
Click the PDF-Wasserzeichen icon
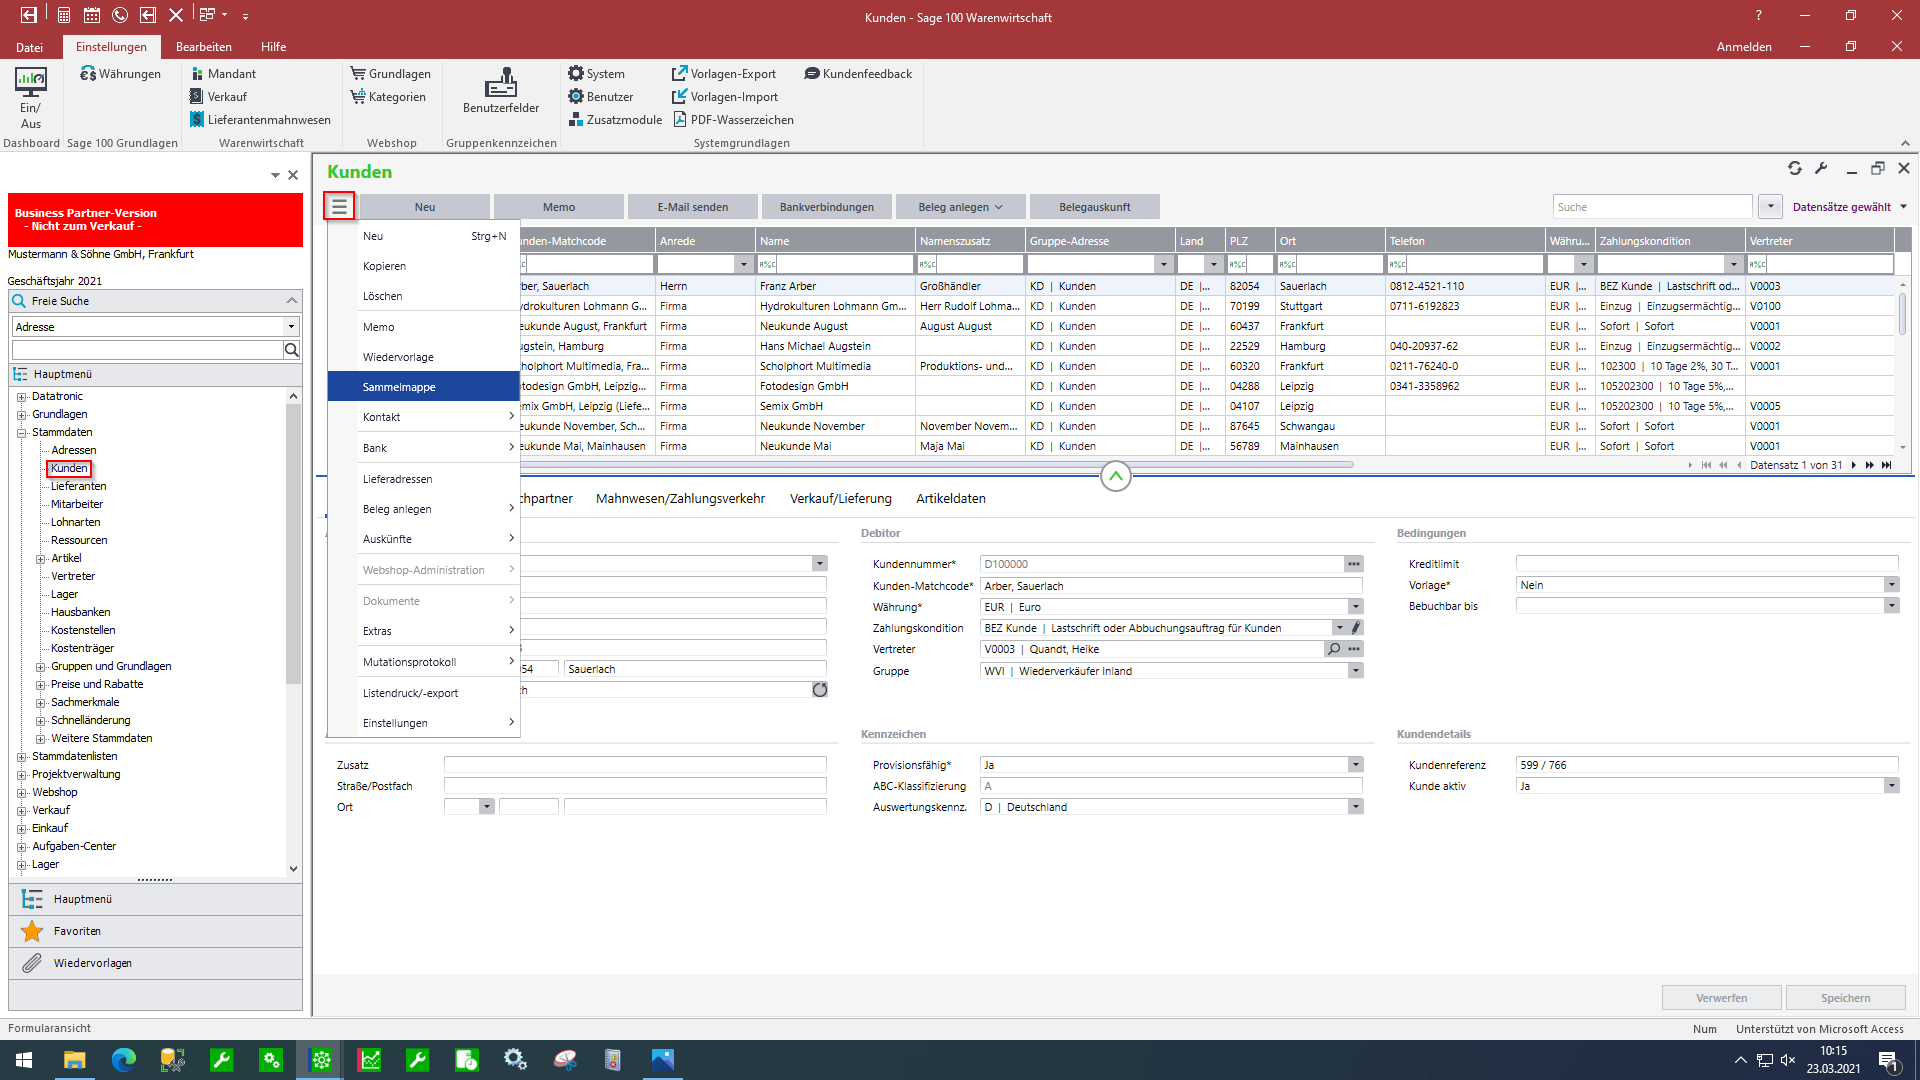coord(680,120)
